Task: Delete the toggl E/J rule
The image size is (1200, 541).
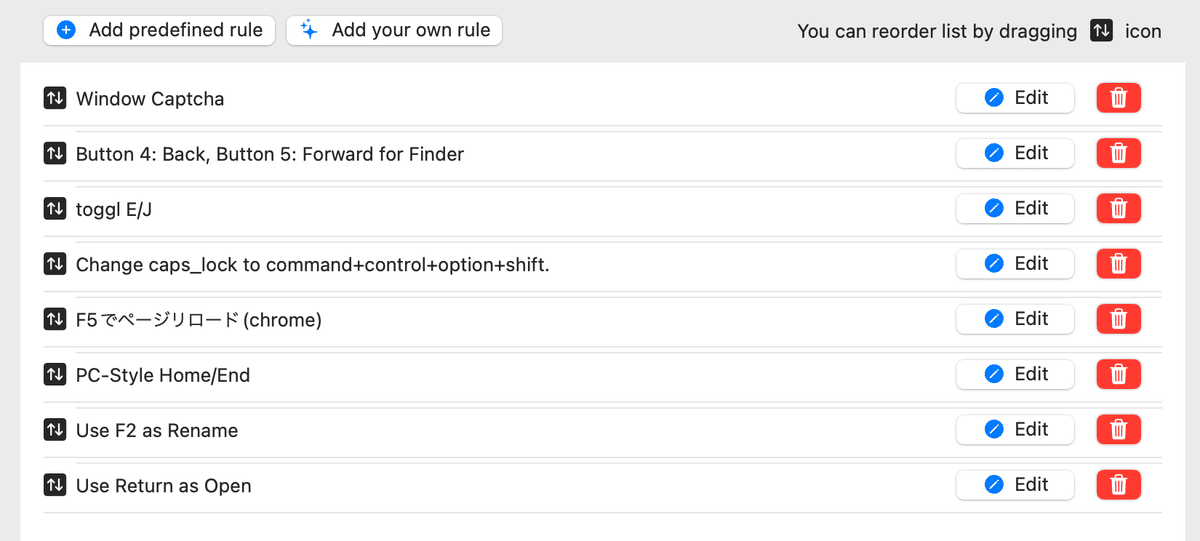Action: point(1119,208)
